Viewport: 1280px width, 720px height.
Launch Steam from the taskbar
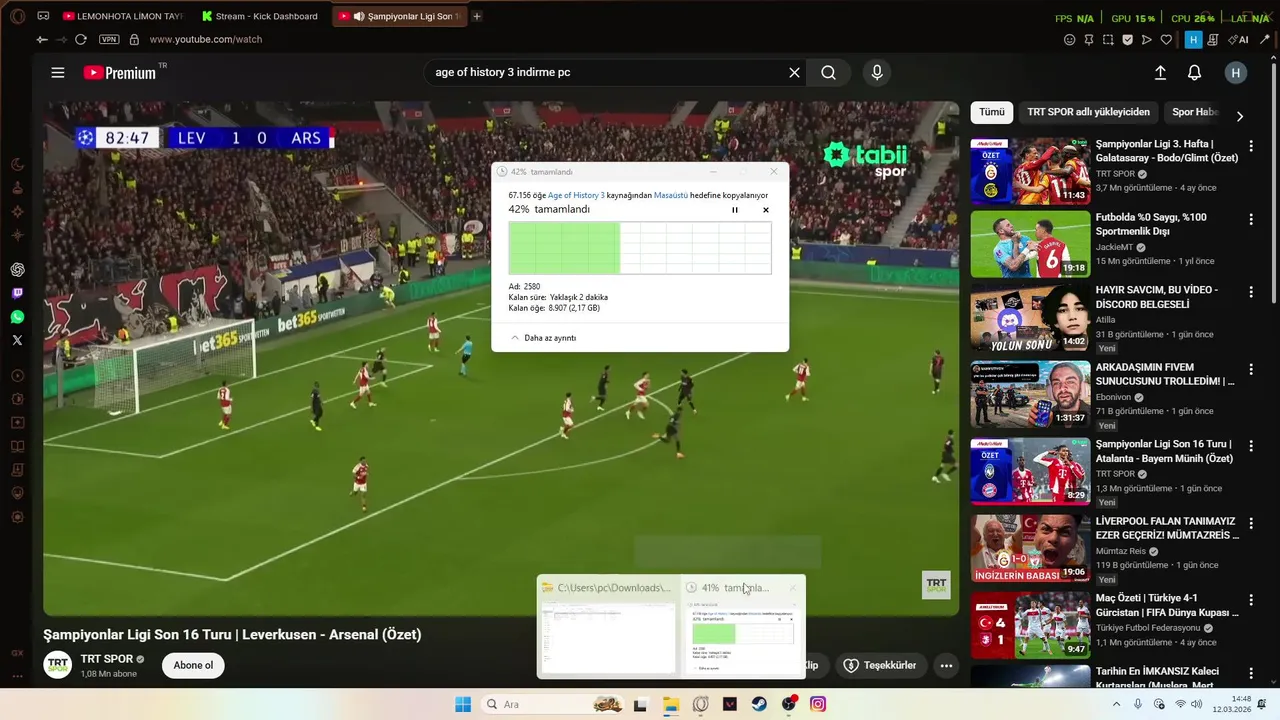click(x=759, y=704)
